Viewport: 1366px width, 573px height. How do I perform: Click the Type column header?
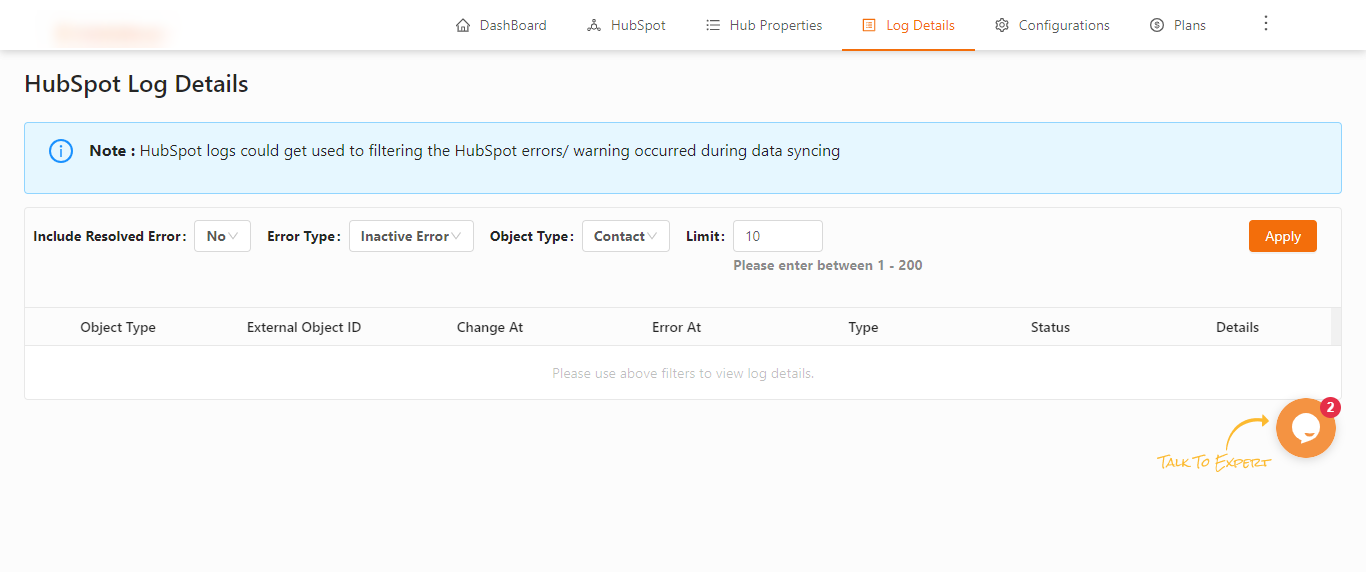pyautogui.click(x=863, y=327)
